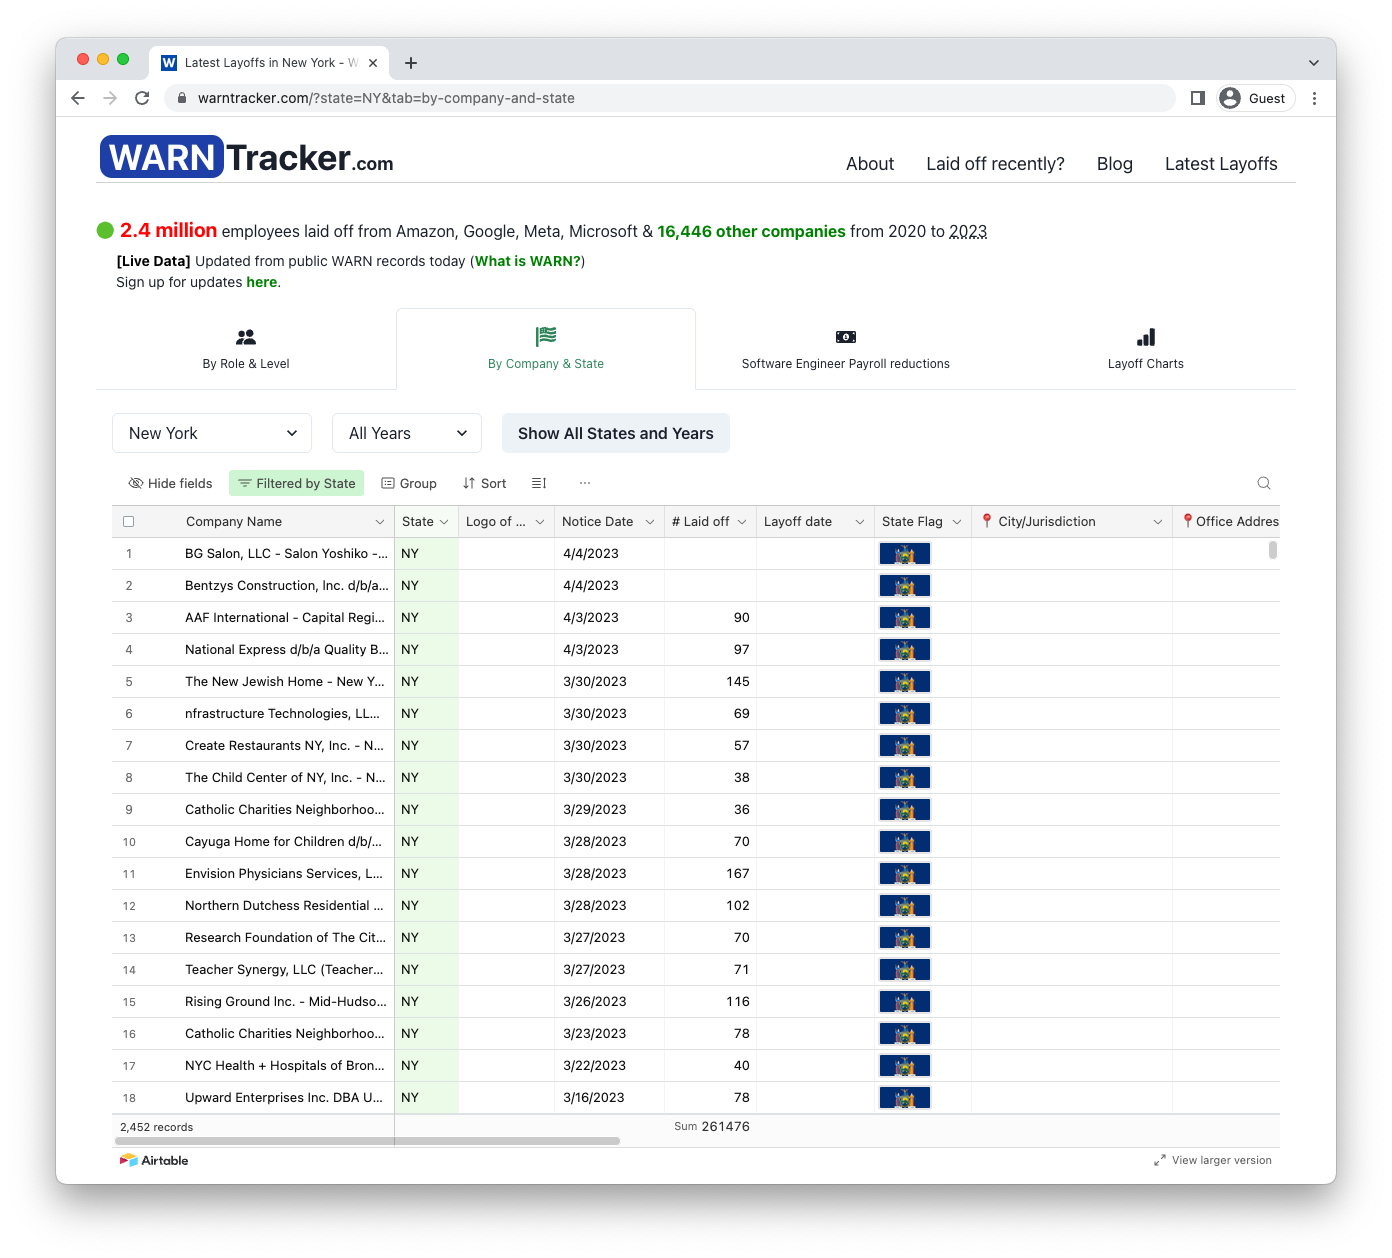Switch to the Layoff Charts tab
This screenshot has height=1258, width=1392.
coord(1146,349)
